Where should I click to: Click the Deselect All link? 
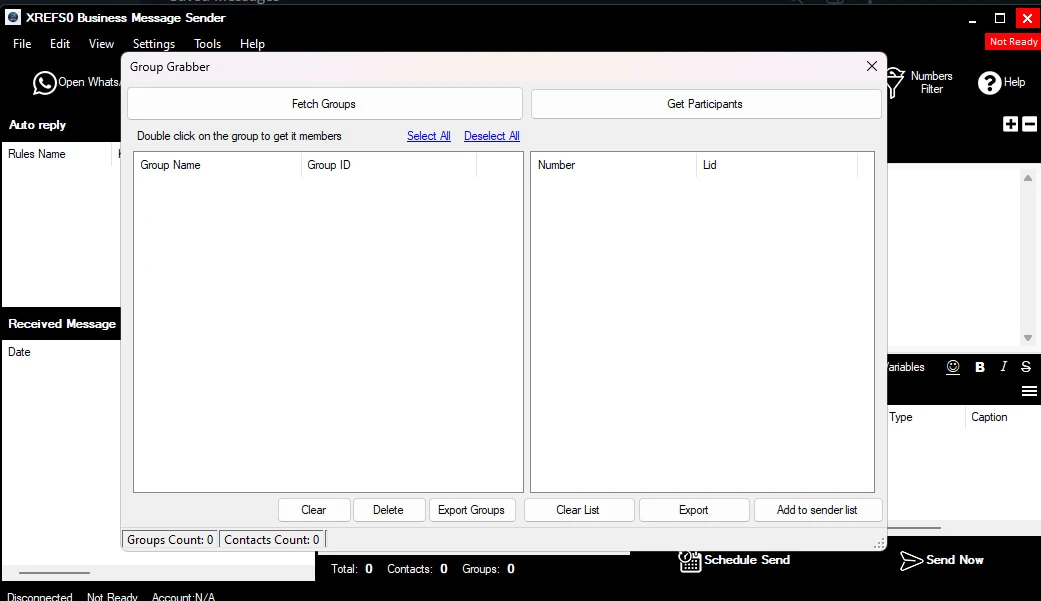point(492,136)
